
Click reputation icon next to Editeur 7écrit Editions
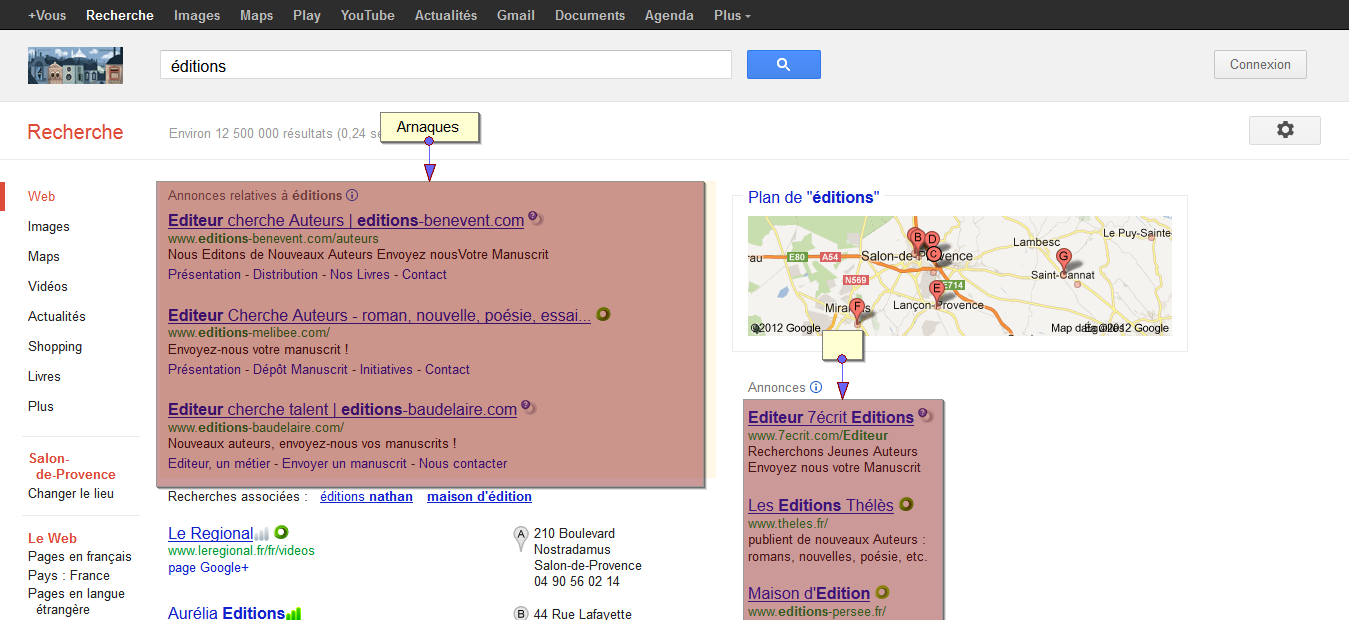pos(925,415)
